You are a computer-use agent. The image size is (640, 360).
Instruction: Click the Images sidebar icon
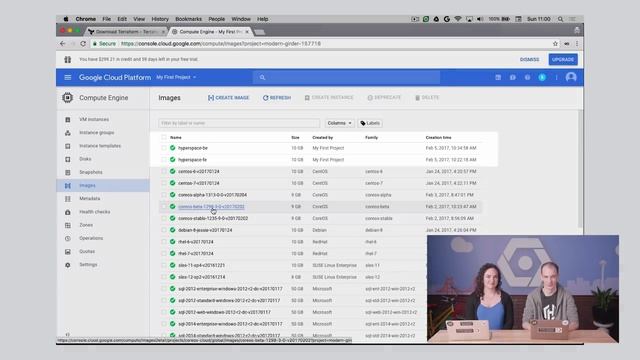point(68,186)
